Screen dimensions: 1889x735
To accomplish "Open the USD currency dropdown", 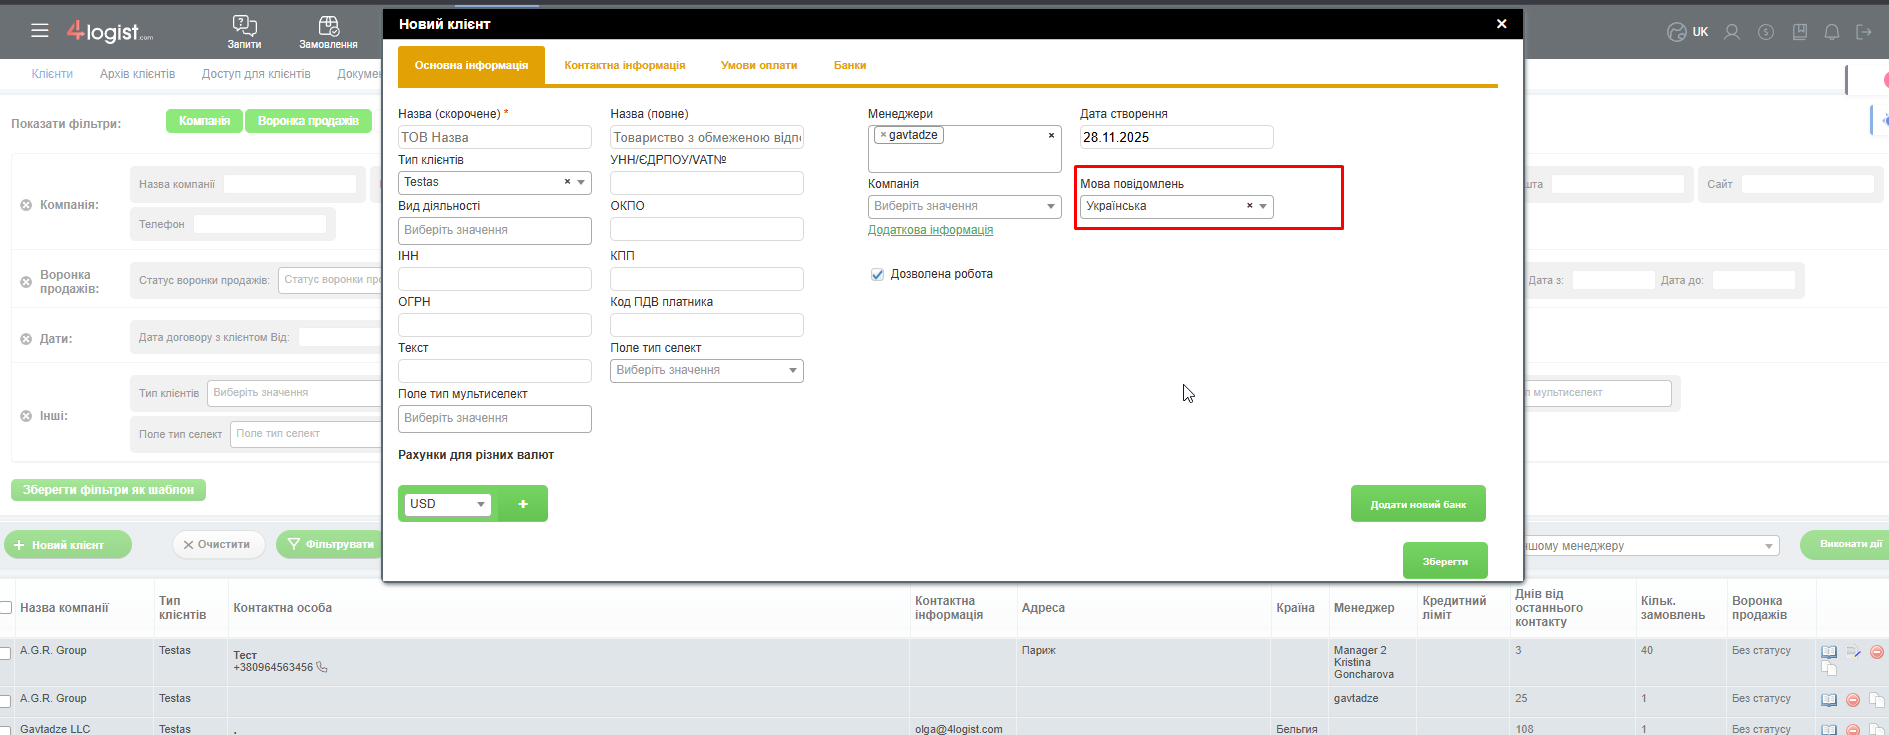I will [x=480, y=504].
